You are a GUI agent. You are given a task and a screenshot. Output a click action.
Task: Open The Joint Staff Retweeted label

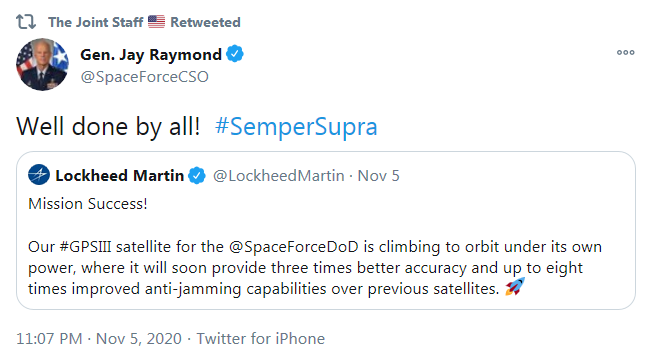pos(144,22)
